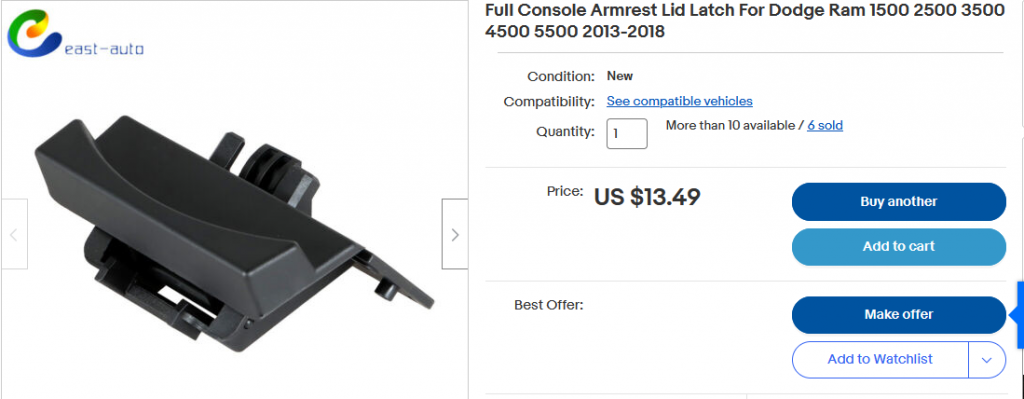
Task: Click the Best Offer label
Action: tap(548, 305)
